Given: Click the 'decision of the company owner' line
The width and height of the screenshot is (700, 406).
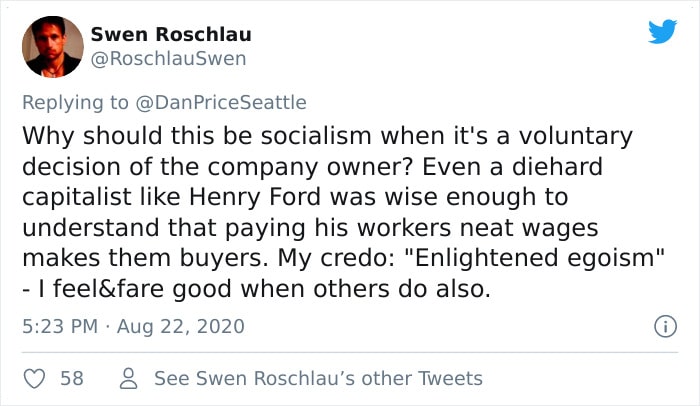Looking at the screenshot, I should [312, 167].
